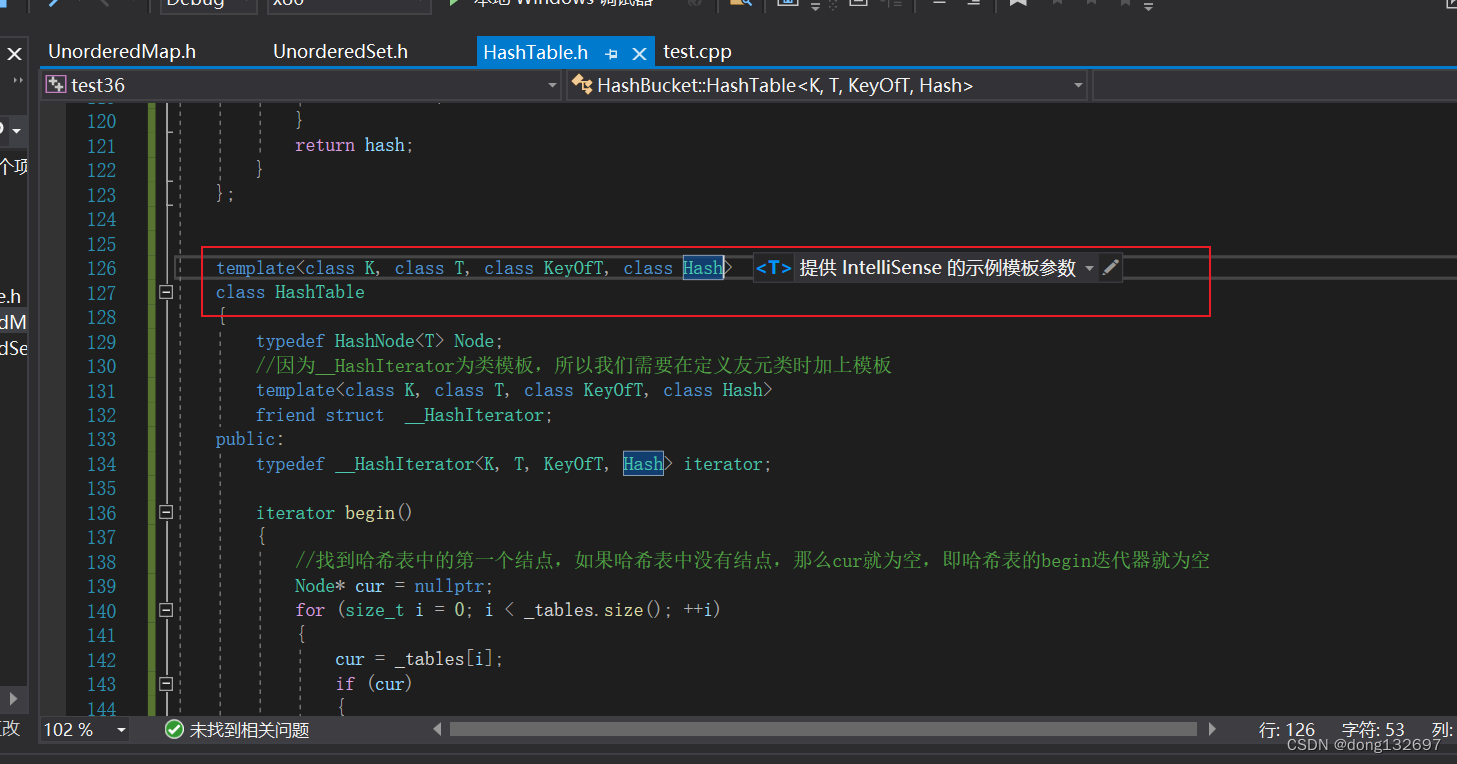The width and height of the screenshot is (1457, 764).
Task: Expand the IntelliSense sample template arguments dropdown
Action: click(1089, 268)
